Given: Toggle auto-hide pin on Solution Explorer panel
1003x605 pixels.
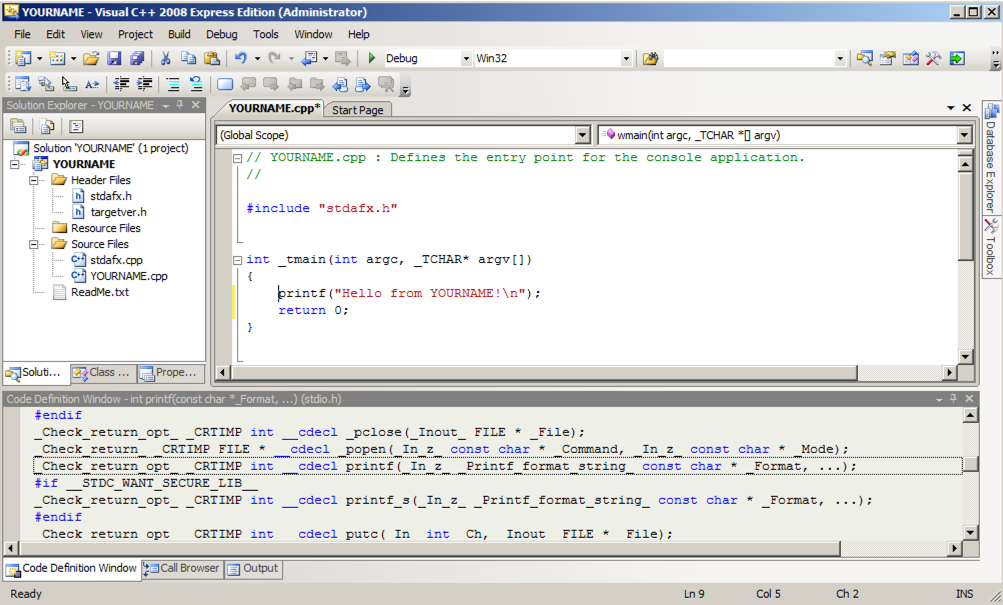Looking at the screenshot, I should point(179,105).
